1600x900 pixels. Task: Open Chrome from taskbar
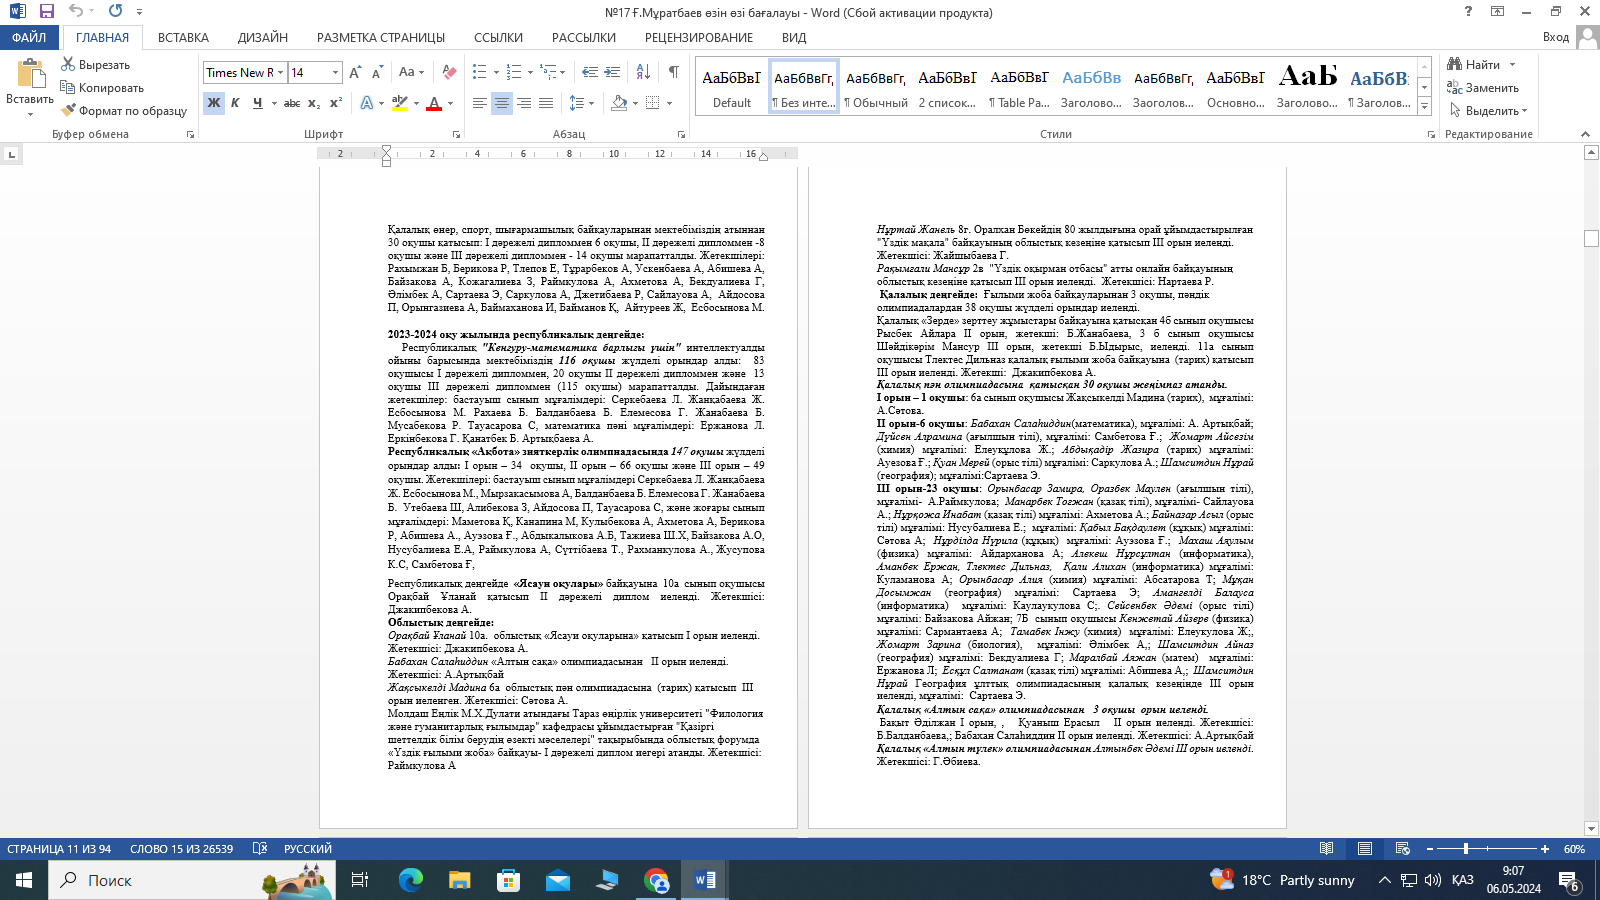656,880
